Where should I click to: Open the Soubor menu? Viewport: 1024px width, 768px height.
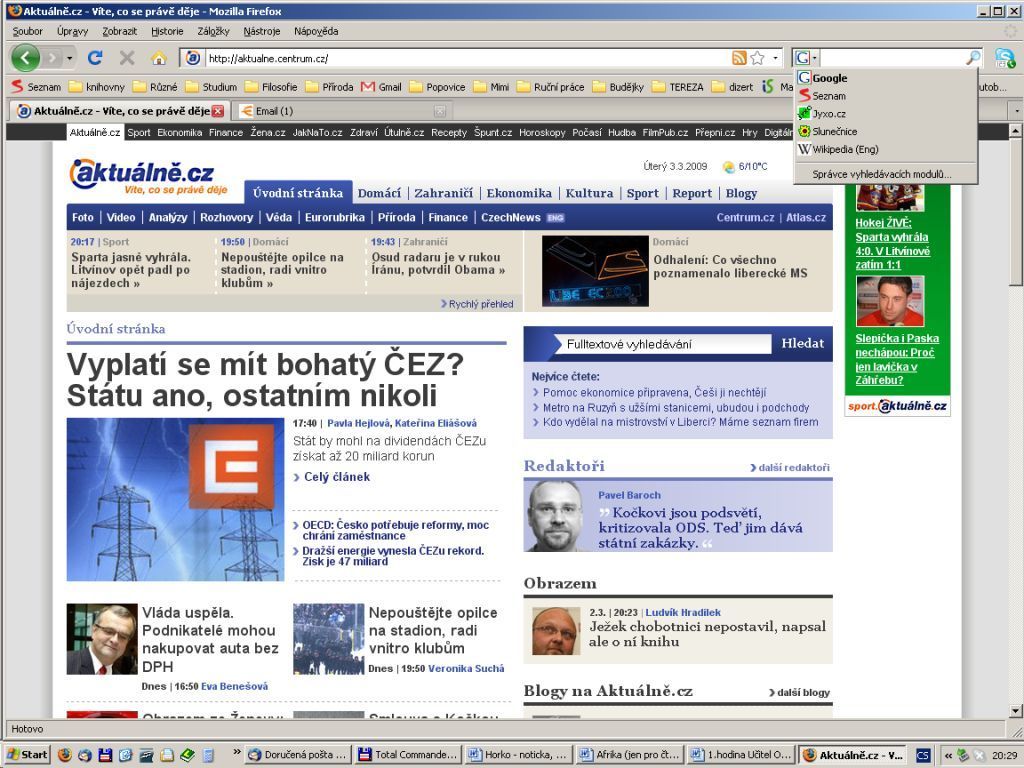coord(27,31)
